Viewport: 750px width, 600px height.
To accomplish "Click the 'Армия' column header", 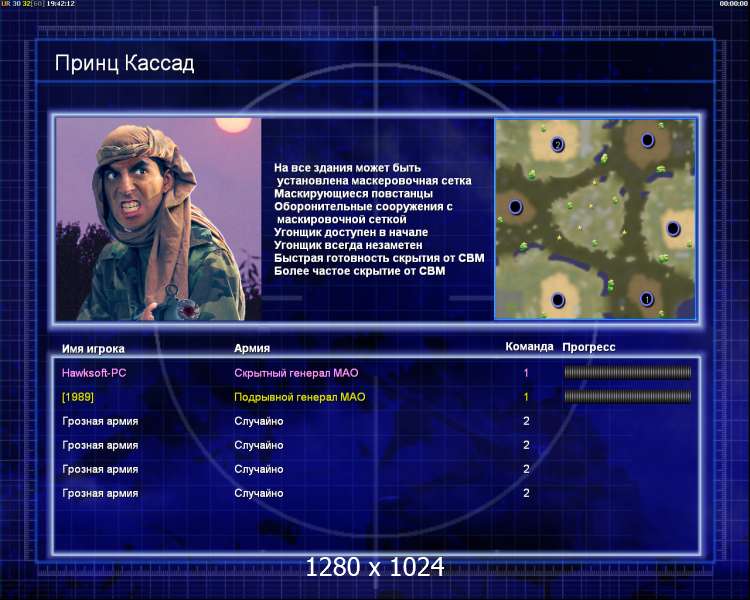I will [252, 348].
